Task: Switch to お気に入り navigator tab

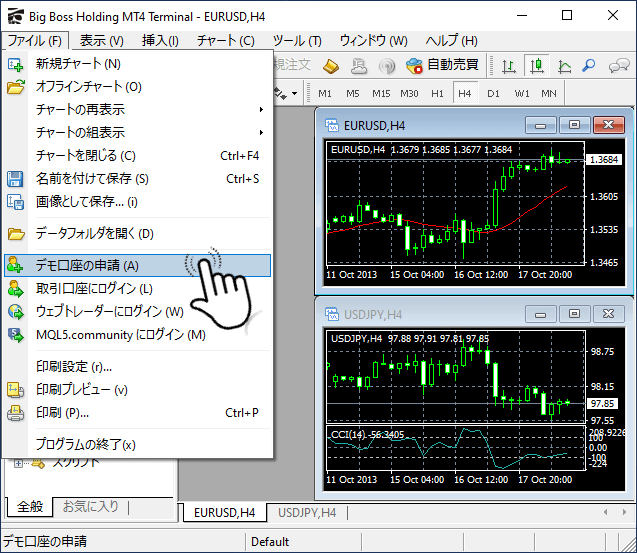Action: [91, 506]
